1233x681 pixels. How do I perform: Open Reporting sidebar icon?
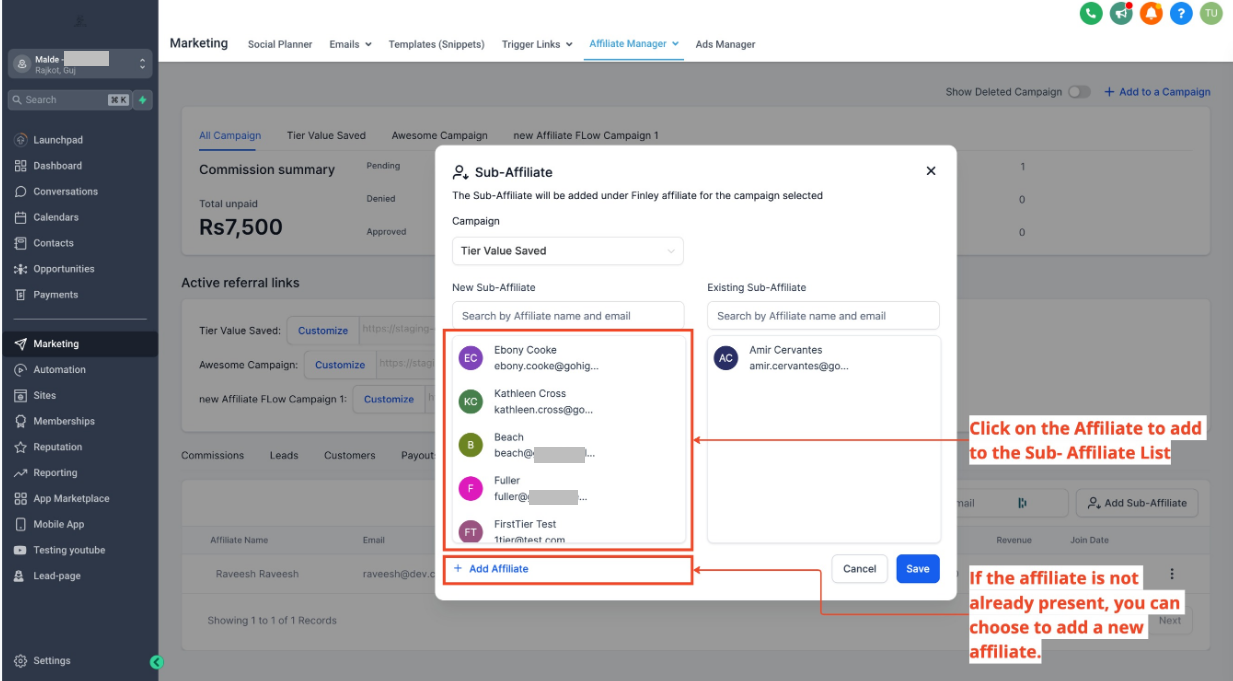coord(20,473)
